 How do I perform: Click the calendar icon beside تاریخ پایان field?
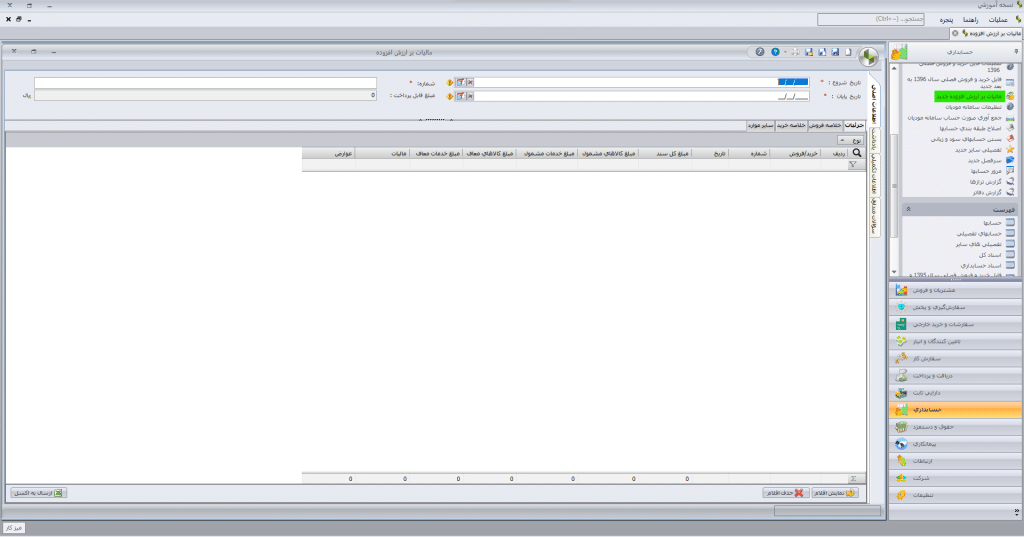460,96
